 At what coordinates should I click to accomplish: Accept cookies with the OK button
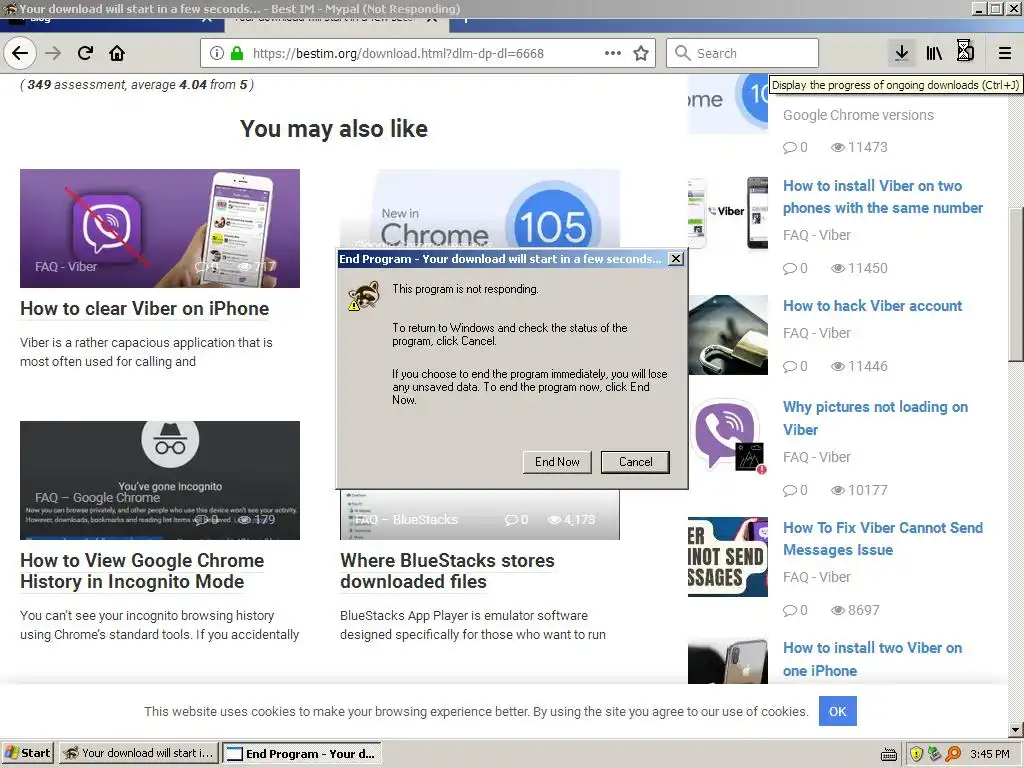pos(837,711)
